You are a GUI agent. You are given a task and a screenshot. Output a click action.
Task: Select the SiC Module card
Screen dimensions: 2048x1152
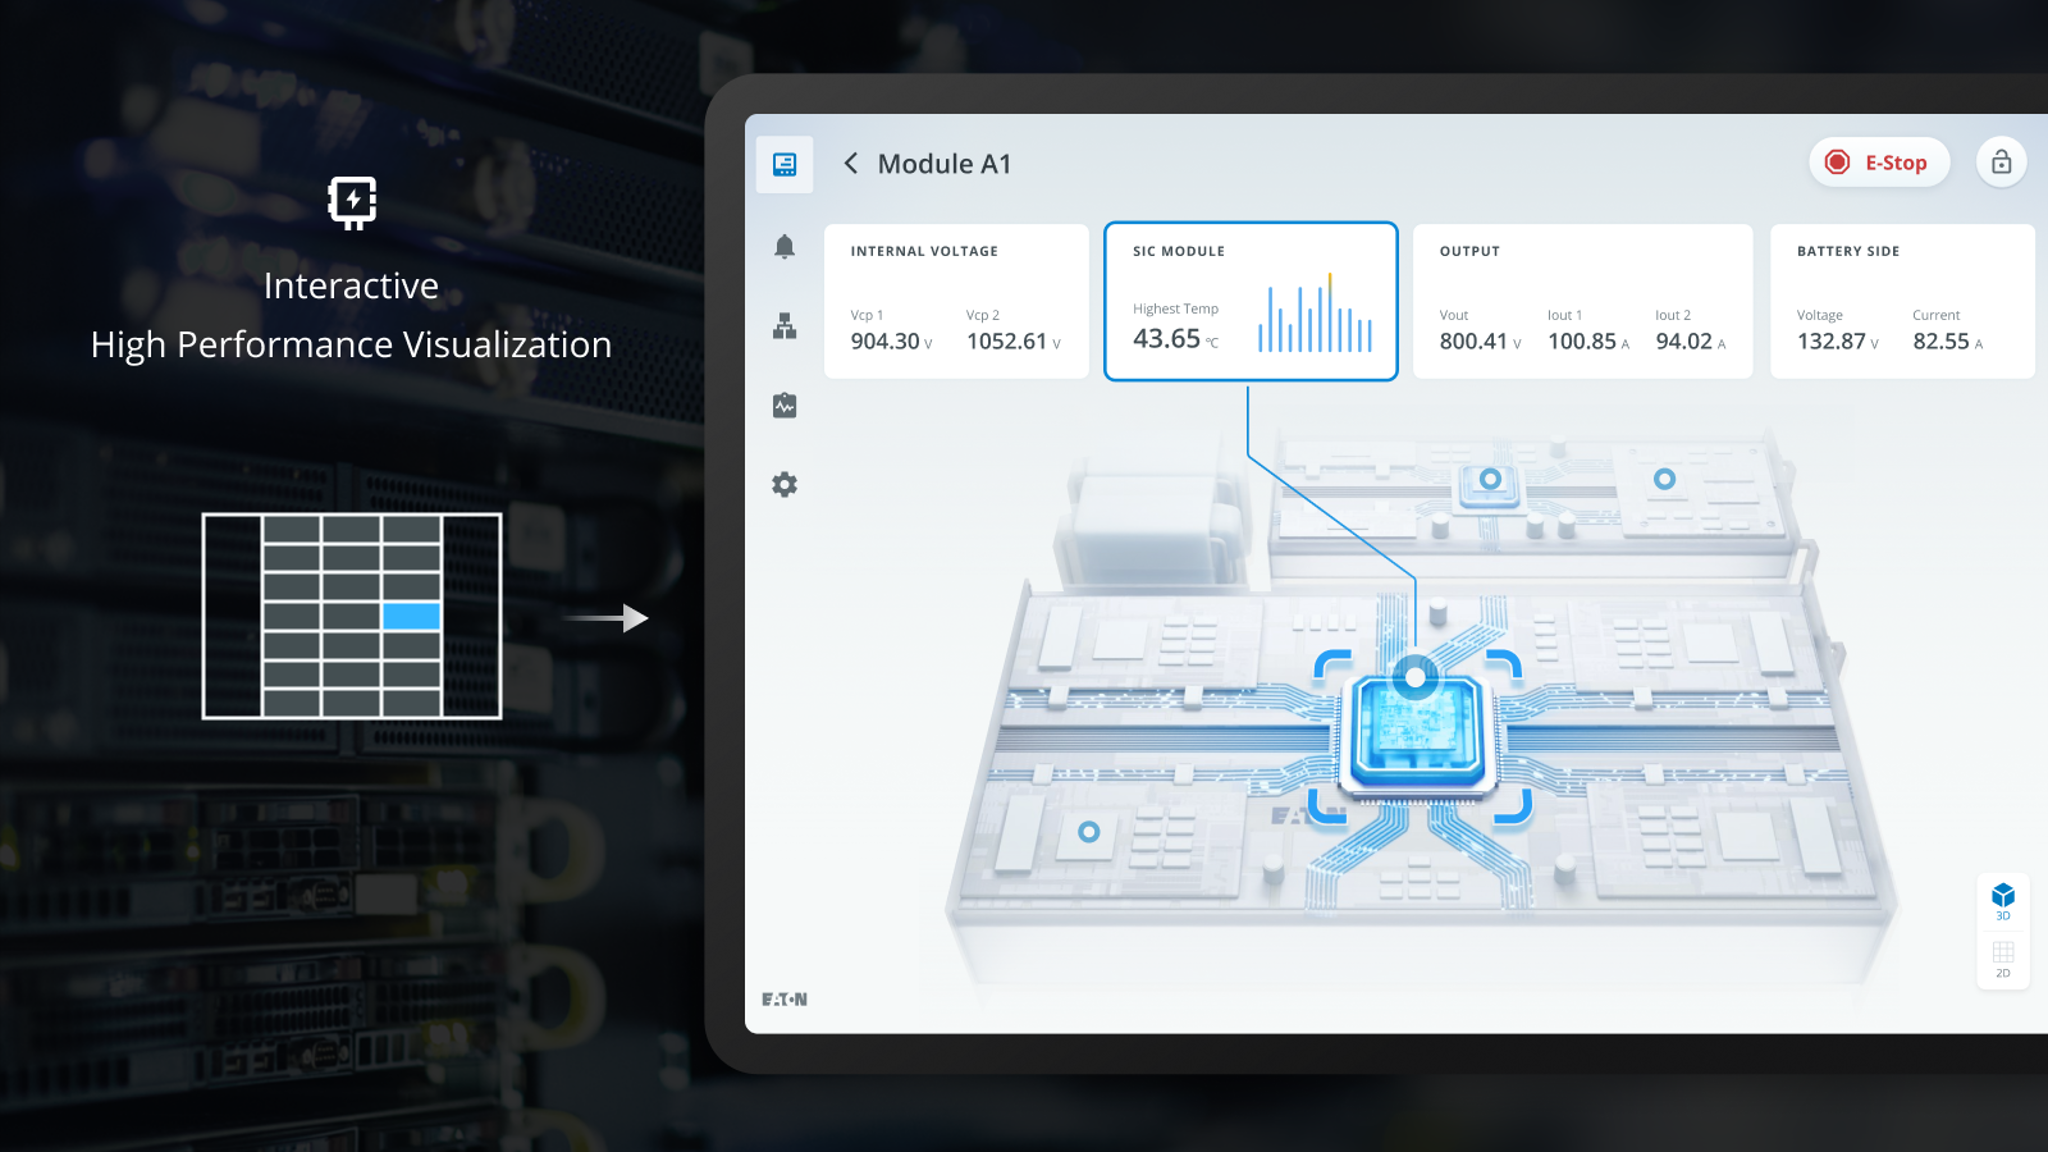1250,301
